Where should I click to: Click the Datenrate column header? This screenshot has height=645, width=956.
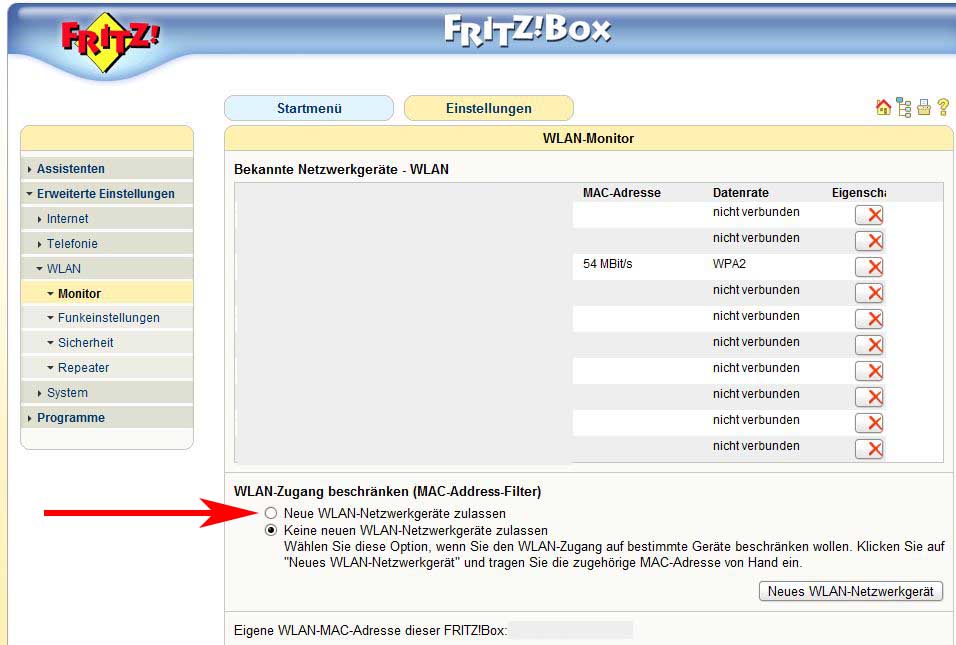(740, 193)
